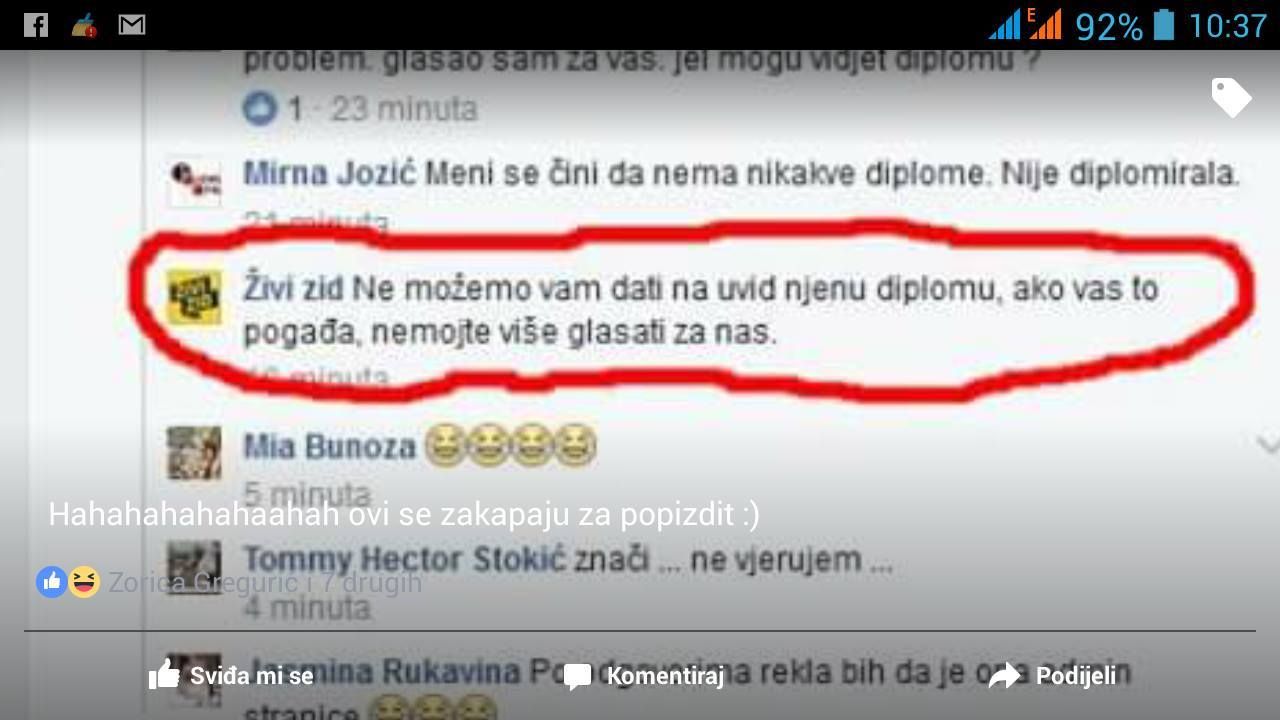Open Mia Bunoza profile picture
The height and width of the screenshot is (720, 1280).
coord(193,453)
